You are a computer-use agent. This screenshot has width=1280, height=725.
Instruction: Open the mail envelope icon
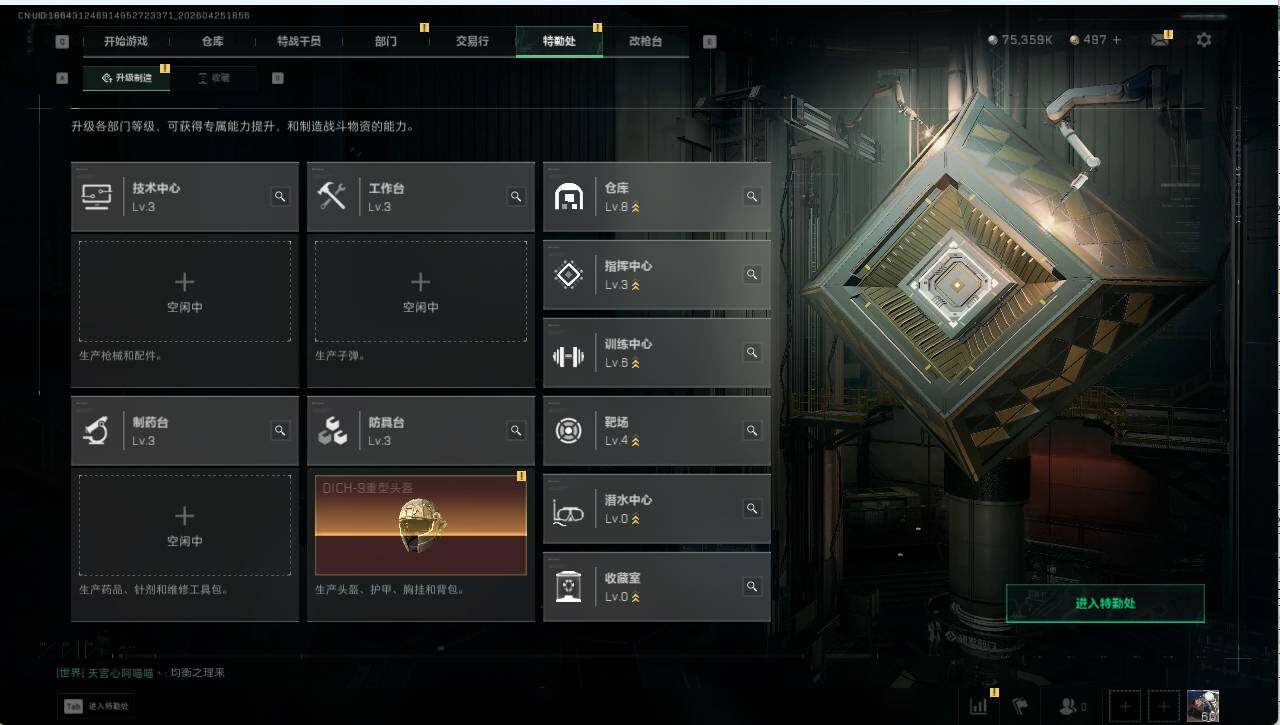point(1159,40)
